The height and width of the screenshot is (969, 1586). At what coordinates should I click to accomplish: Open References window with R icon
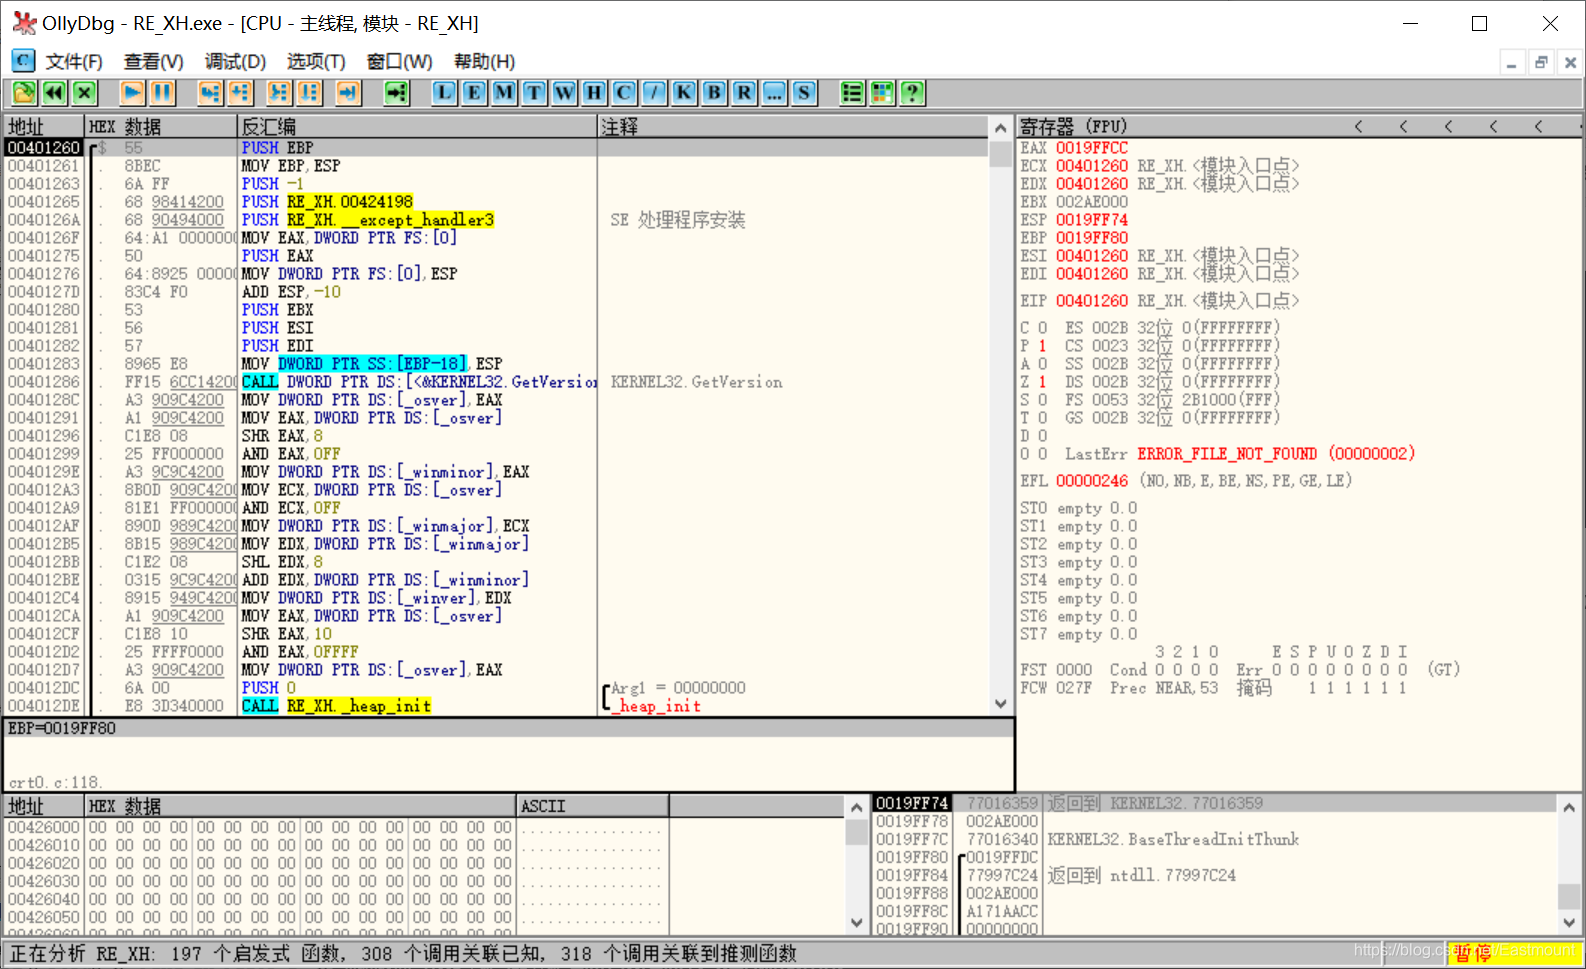744,93
